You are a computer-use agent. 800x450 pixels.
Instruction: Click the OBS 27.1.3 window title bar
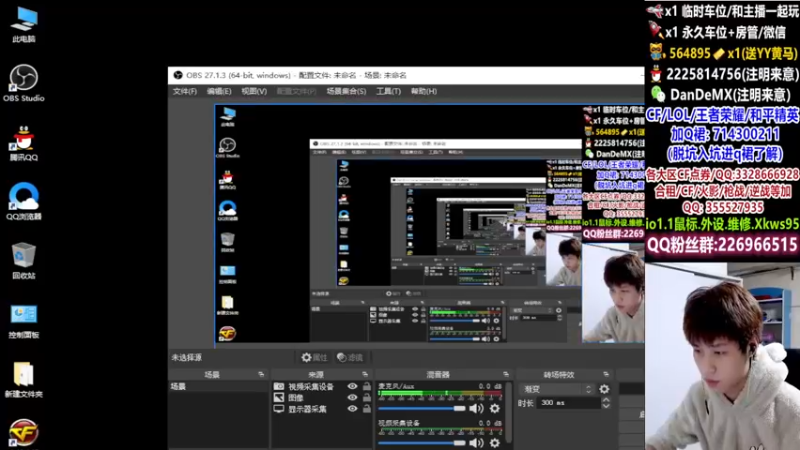[x=407, y=75]
